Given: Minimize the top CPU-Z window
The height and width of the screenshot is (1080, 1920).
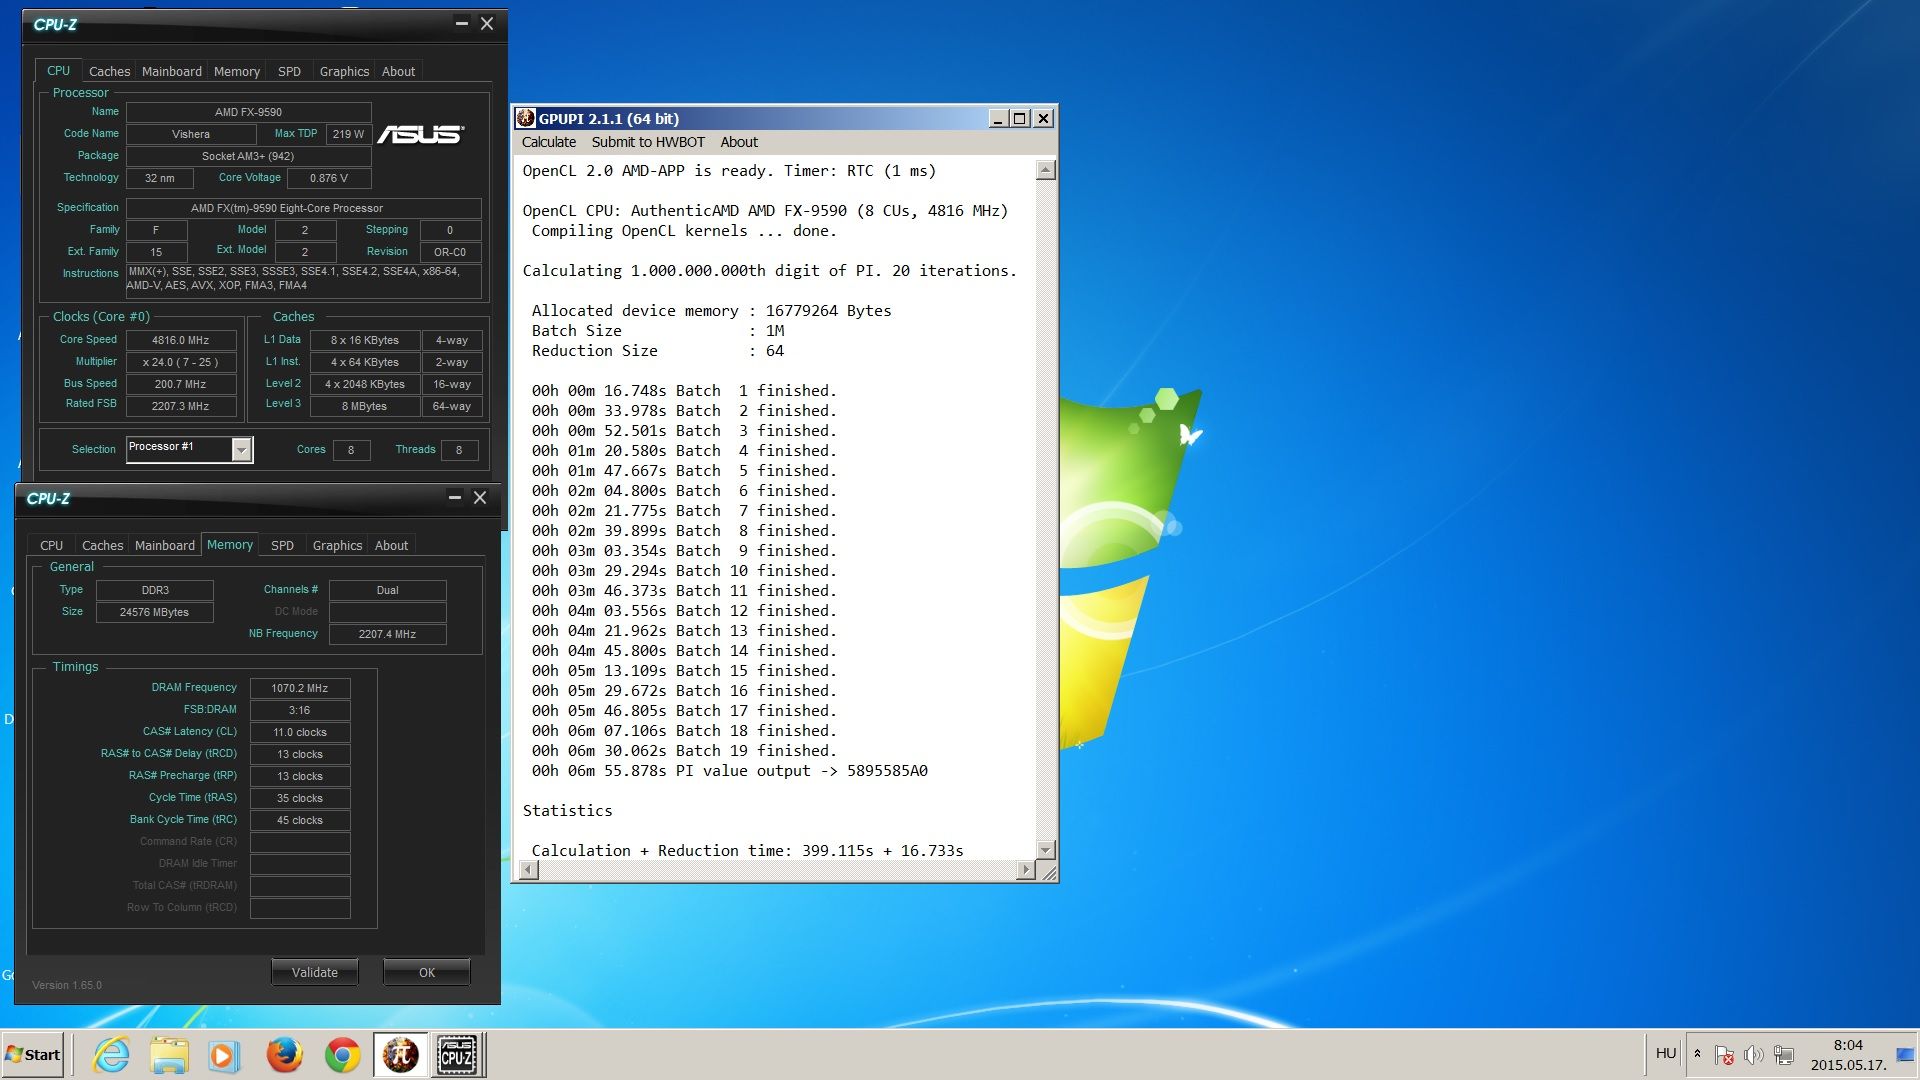Looking at the screenshot, I should click(x=461, y=23).
